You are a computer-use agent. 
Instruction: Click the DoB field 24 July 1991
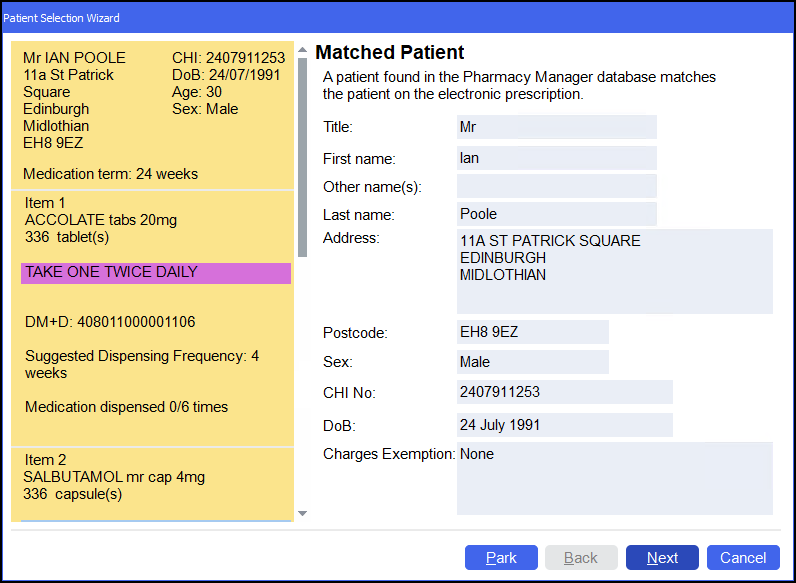[564, 425]
